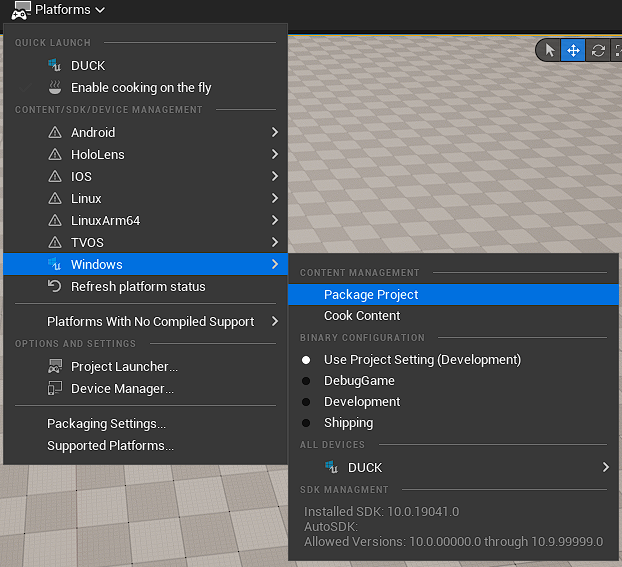Open the IOS platform entry
The width and height of the screenshot is (622, 567).
[145, 176]
